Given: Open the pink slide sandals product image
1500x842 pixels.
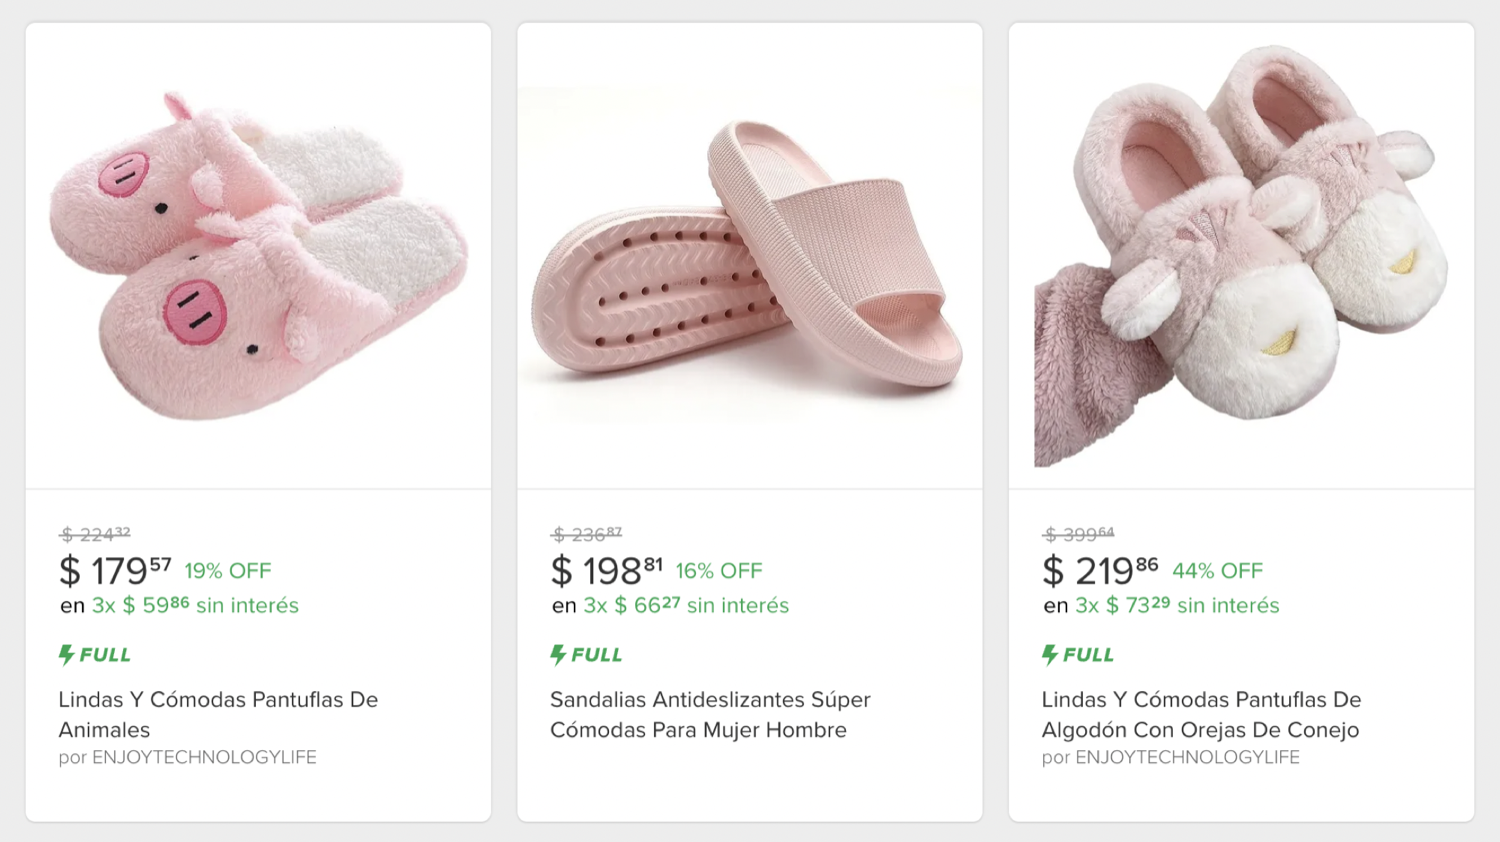Looking at the screenshot, I should click(749, 256).
